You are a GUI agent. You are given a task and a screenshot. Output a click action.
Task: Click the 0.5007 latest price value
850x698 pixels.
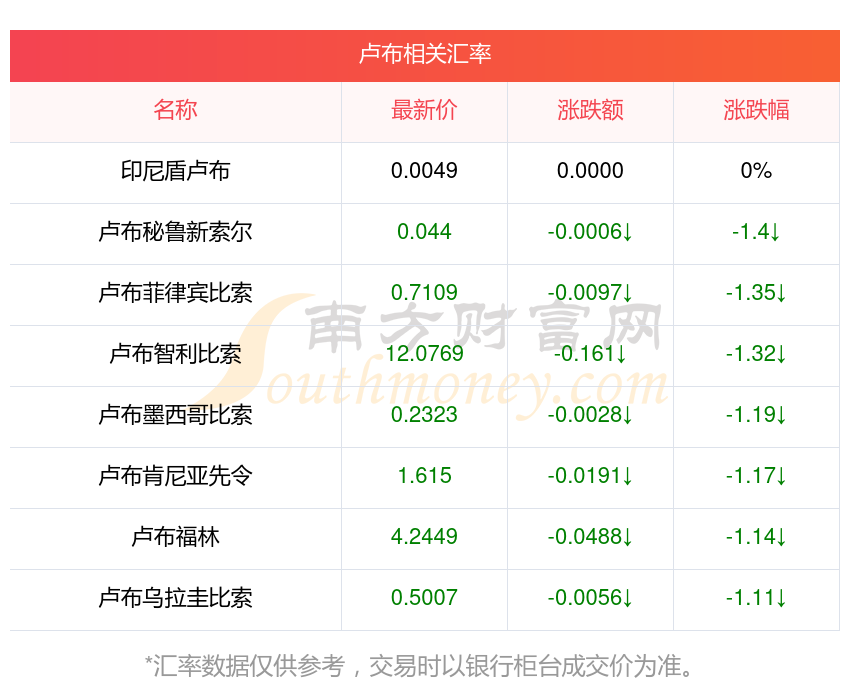[424, 598]
